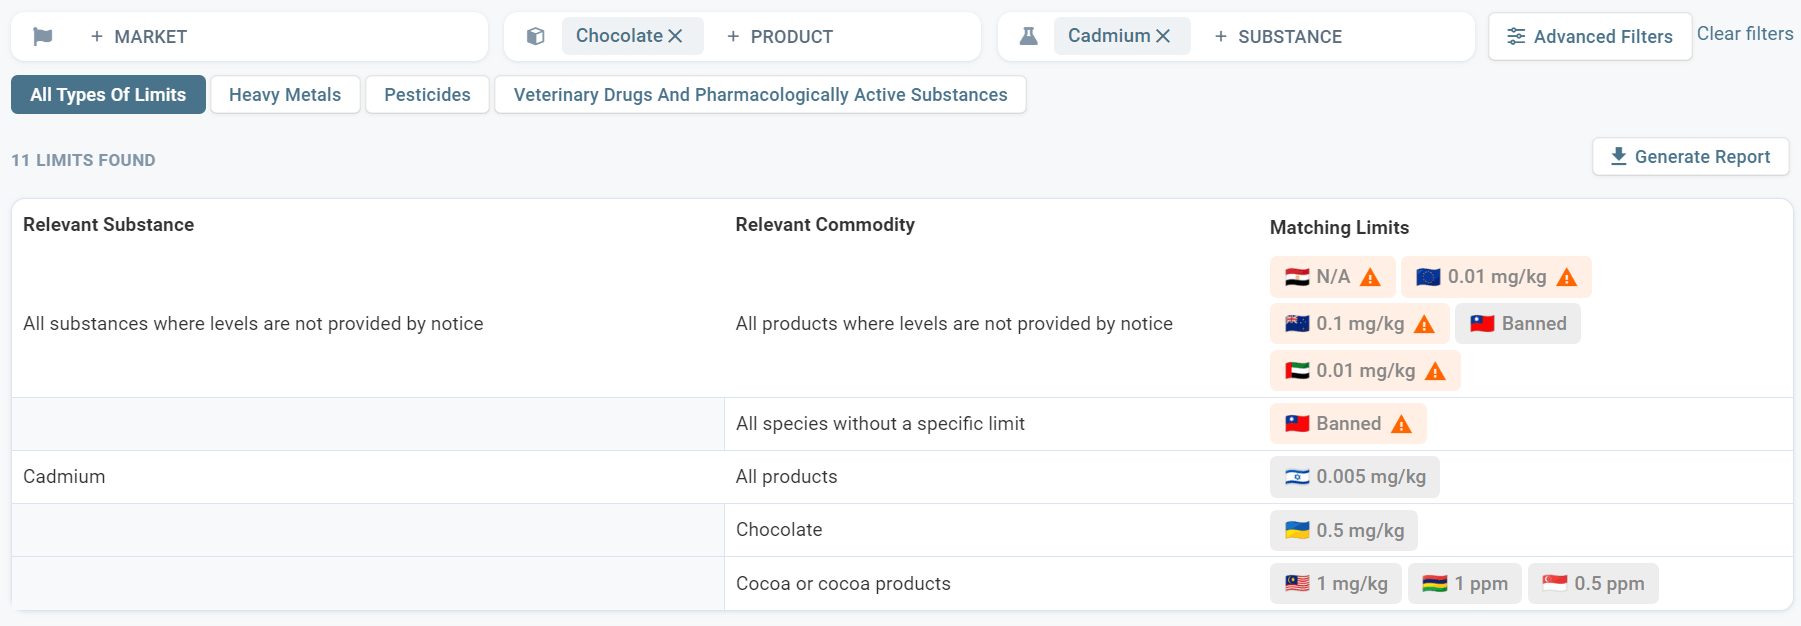This screenshot has width=1801, height=626.
Task: Click the Matching Limits column header
Action: [1339, 228]
